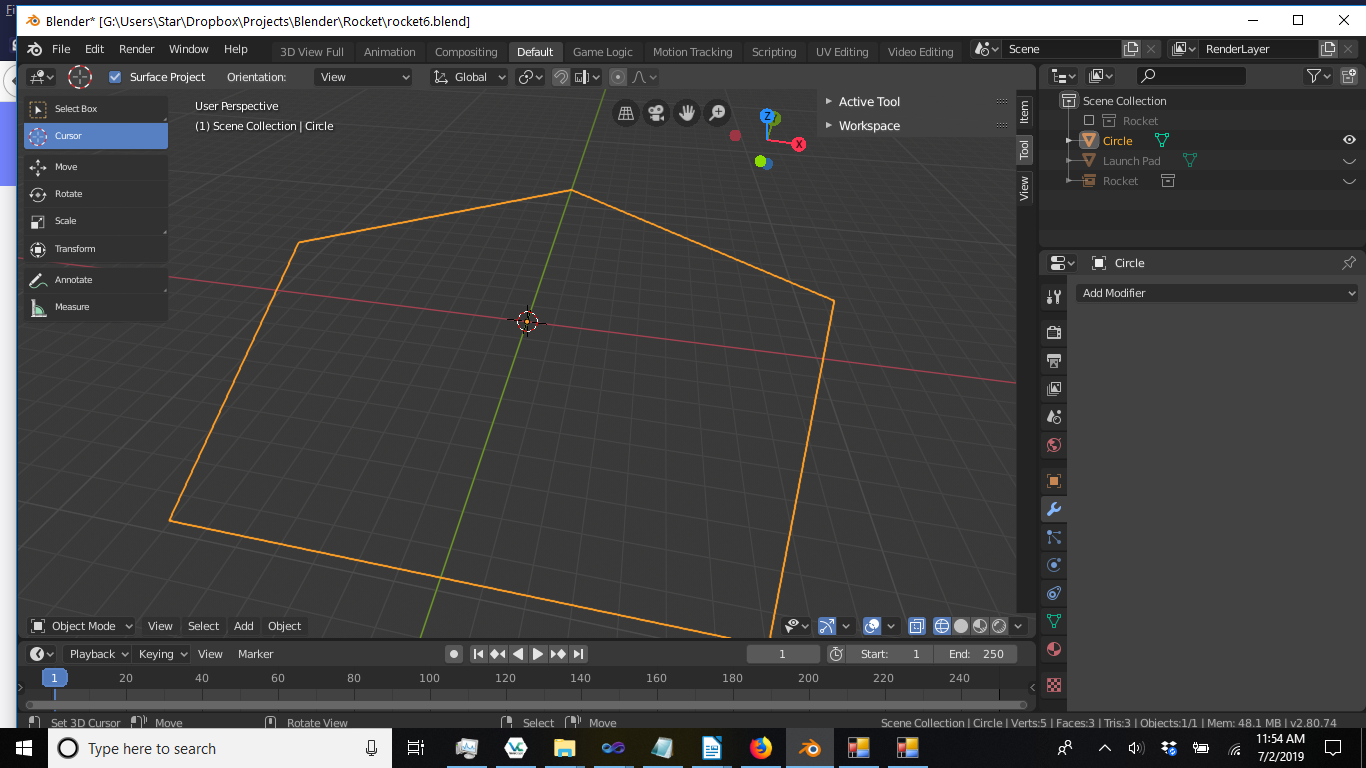Open the Texture properties checker icon
This screenshot has width=1366, height=768.
click(1053, 685)
